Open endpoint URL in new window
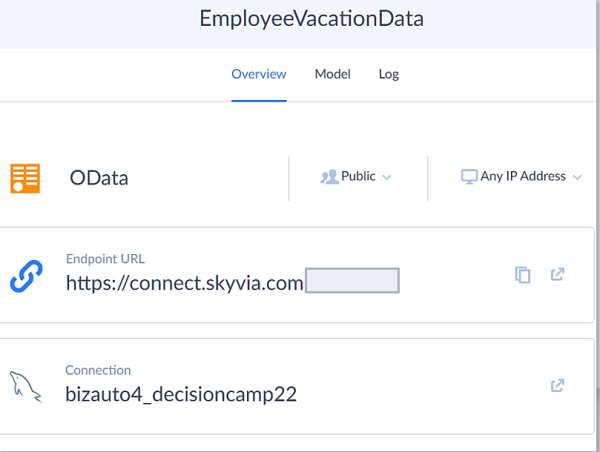 coord(558,275)
